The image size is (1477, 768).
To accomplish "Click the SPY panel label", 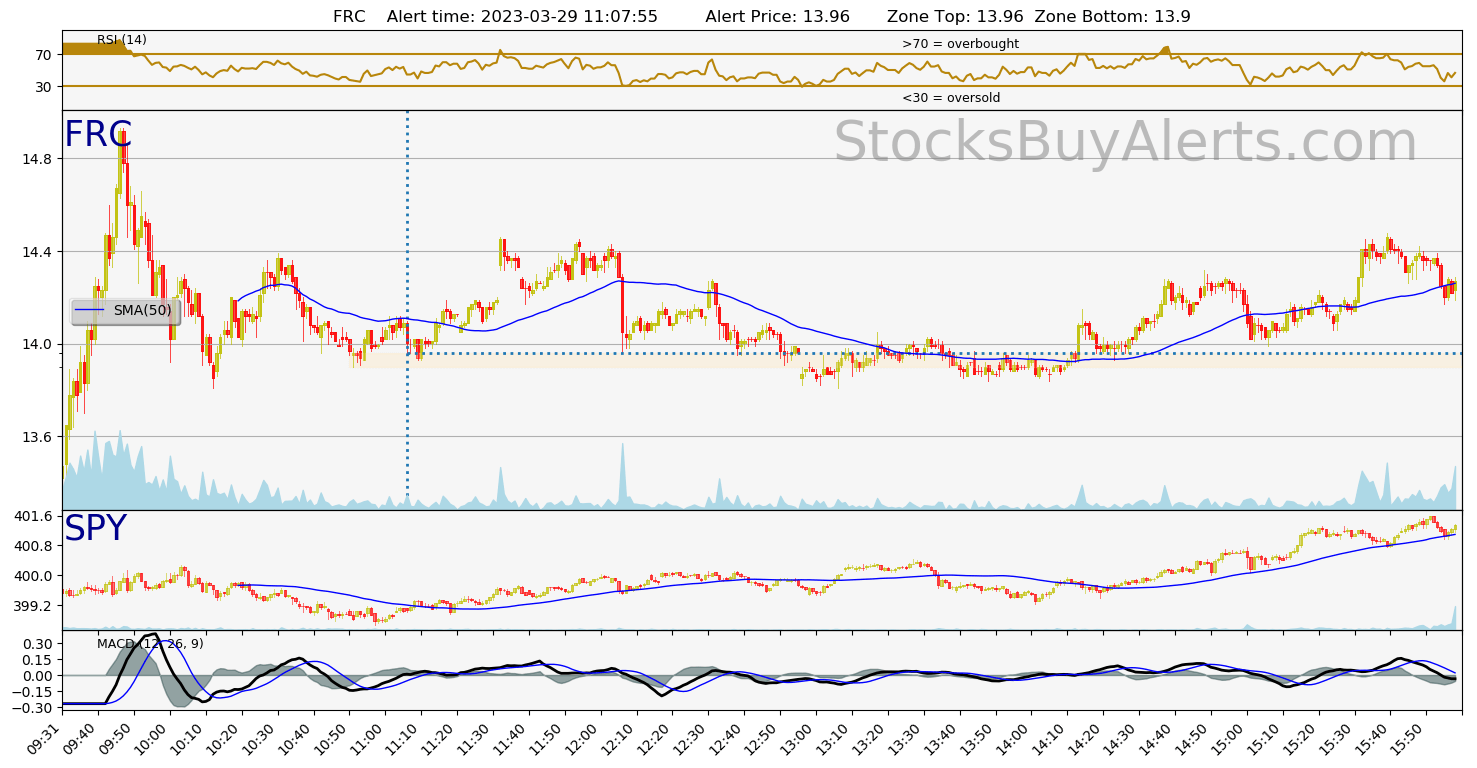I will 96,529.
